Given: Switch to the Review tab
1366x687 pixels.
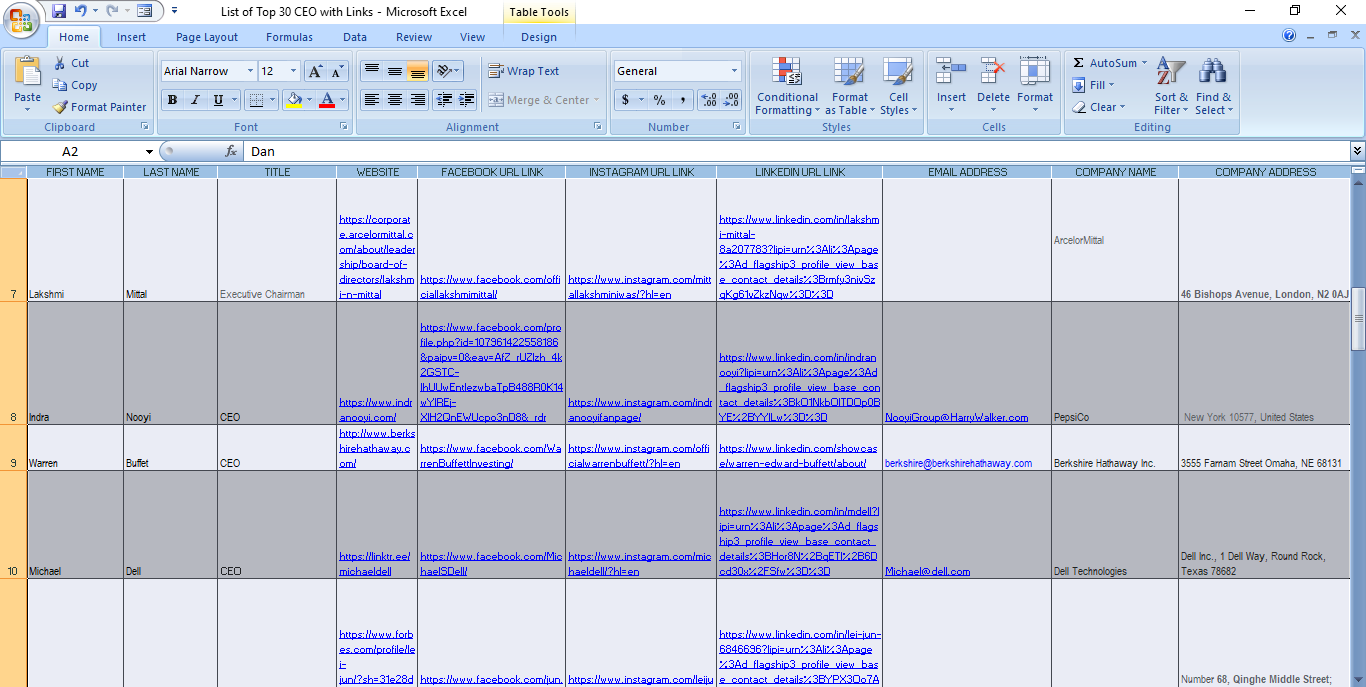Looking at the screenshot, I should tap(414, 37).
